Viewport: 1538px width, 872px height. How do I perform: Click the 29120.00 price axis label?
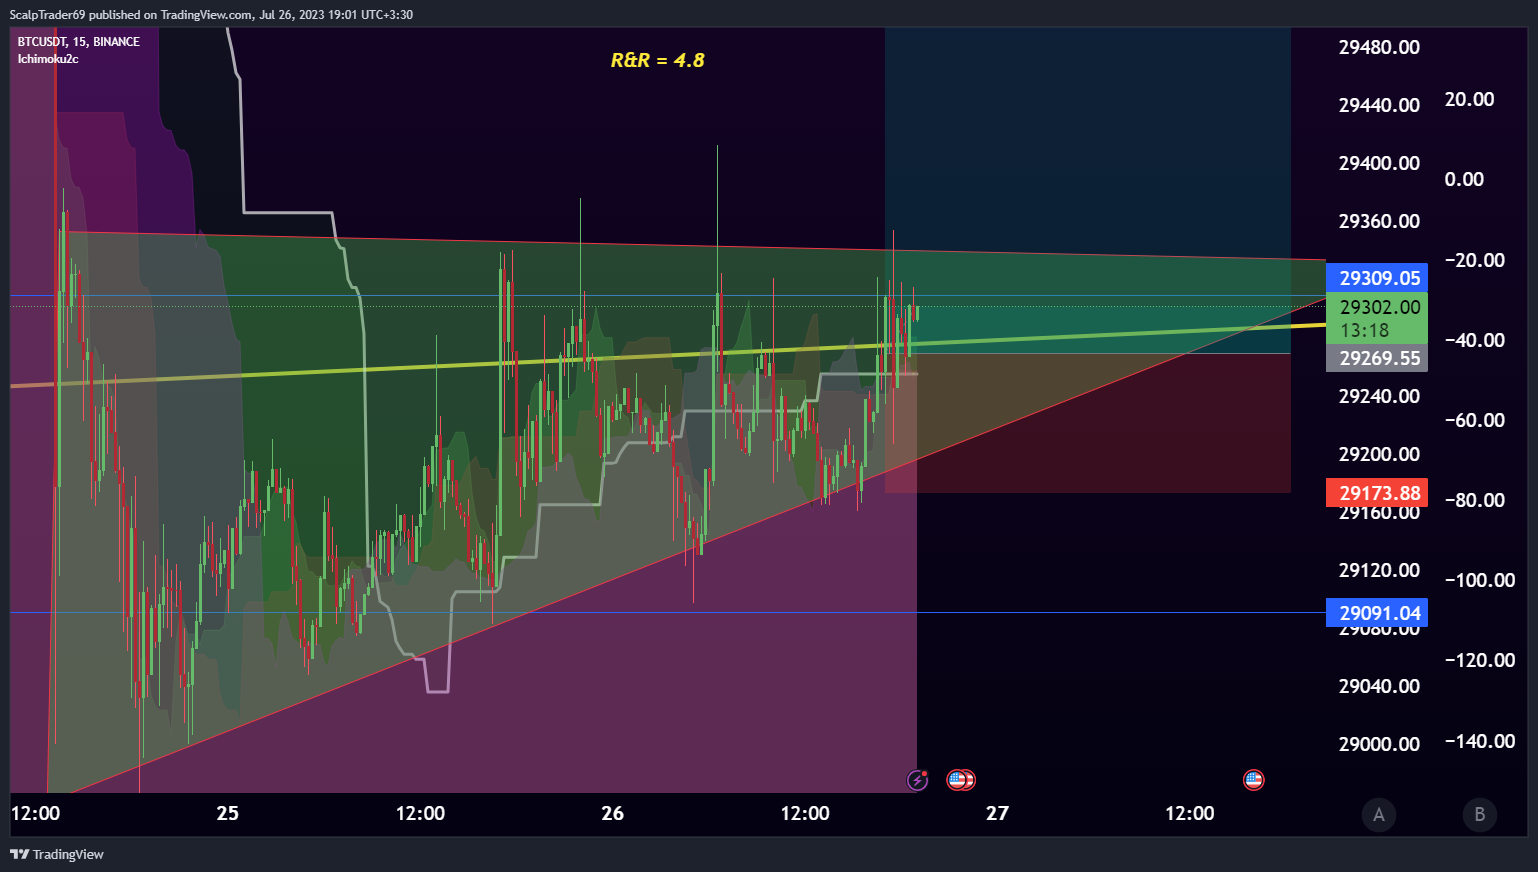click(x=1379, y=570)
